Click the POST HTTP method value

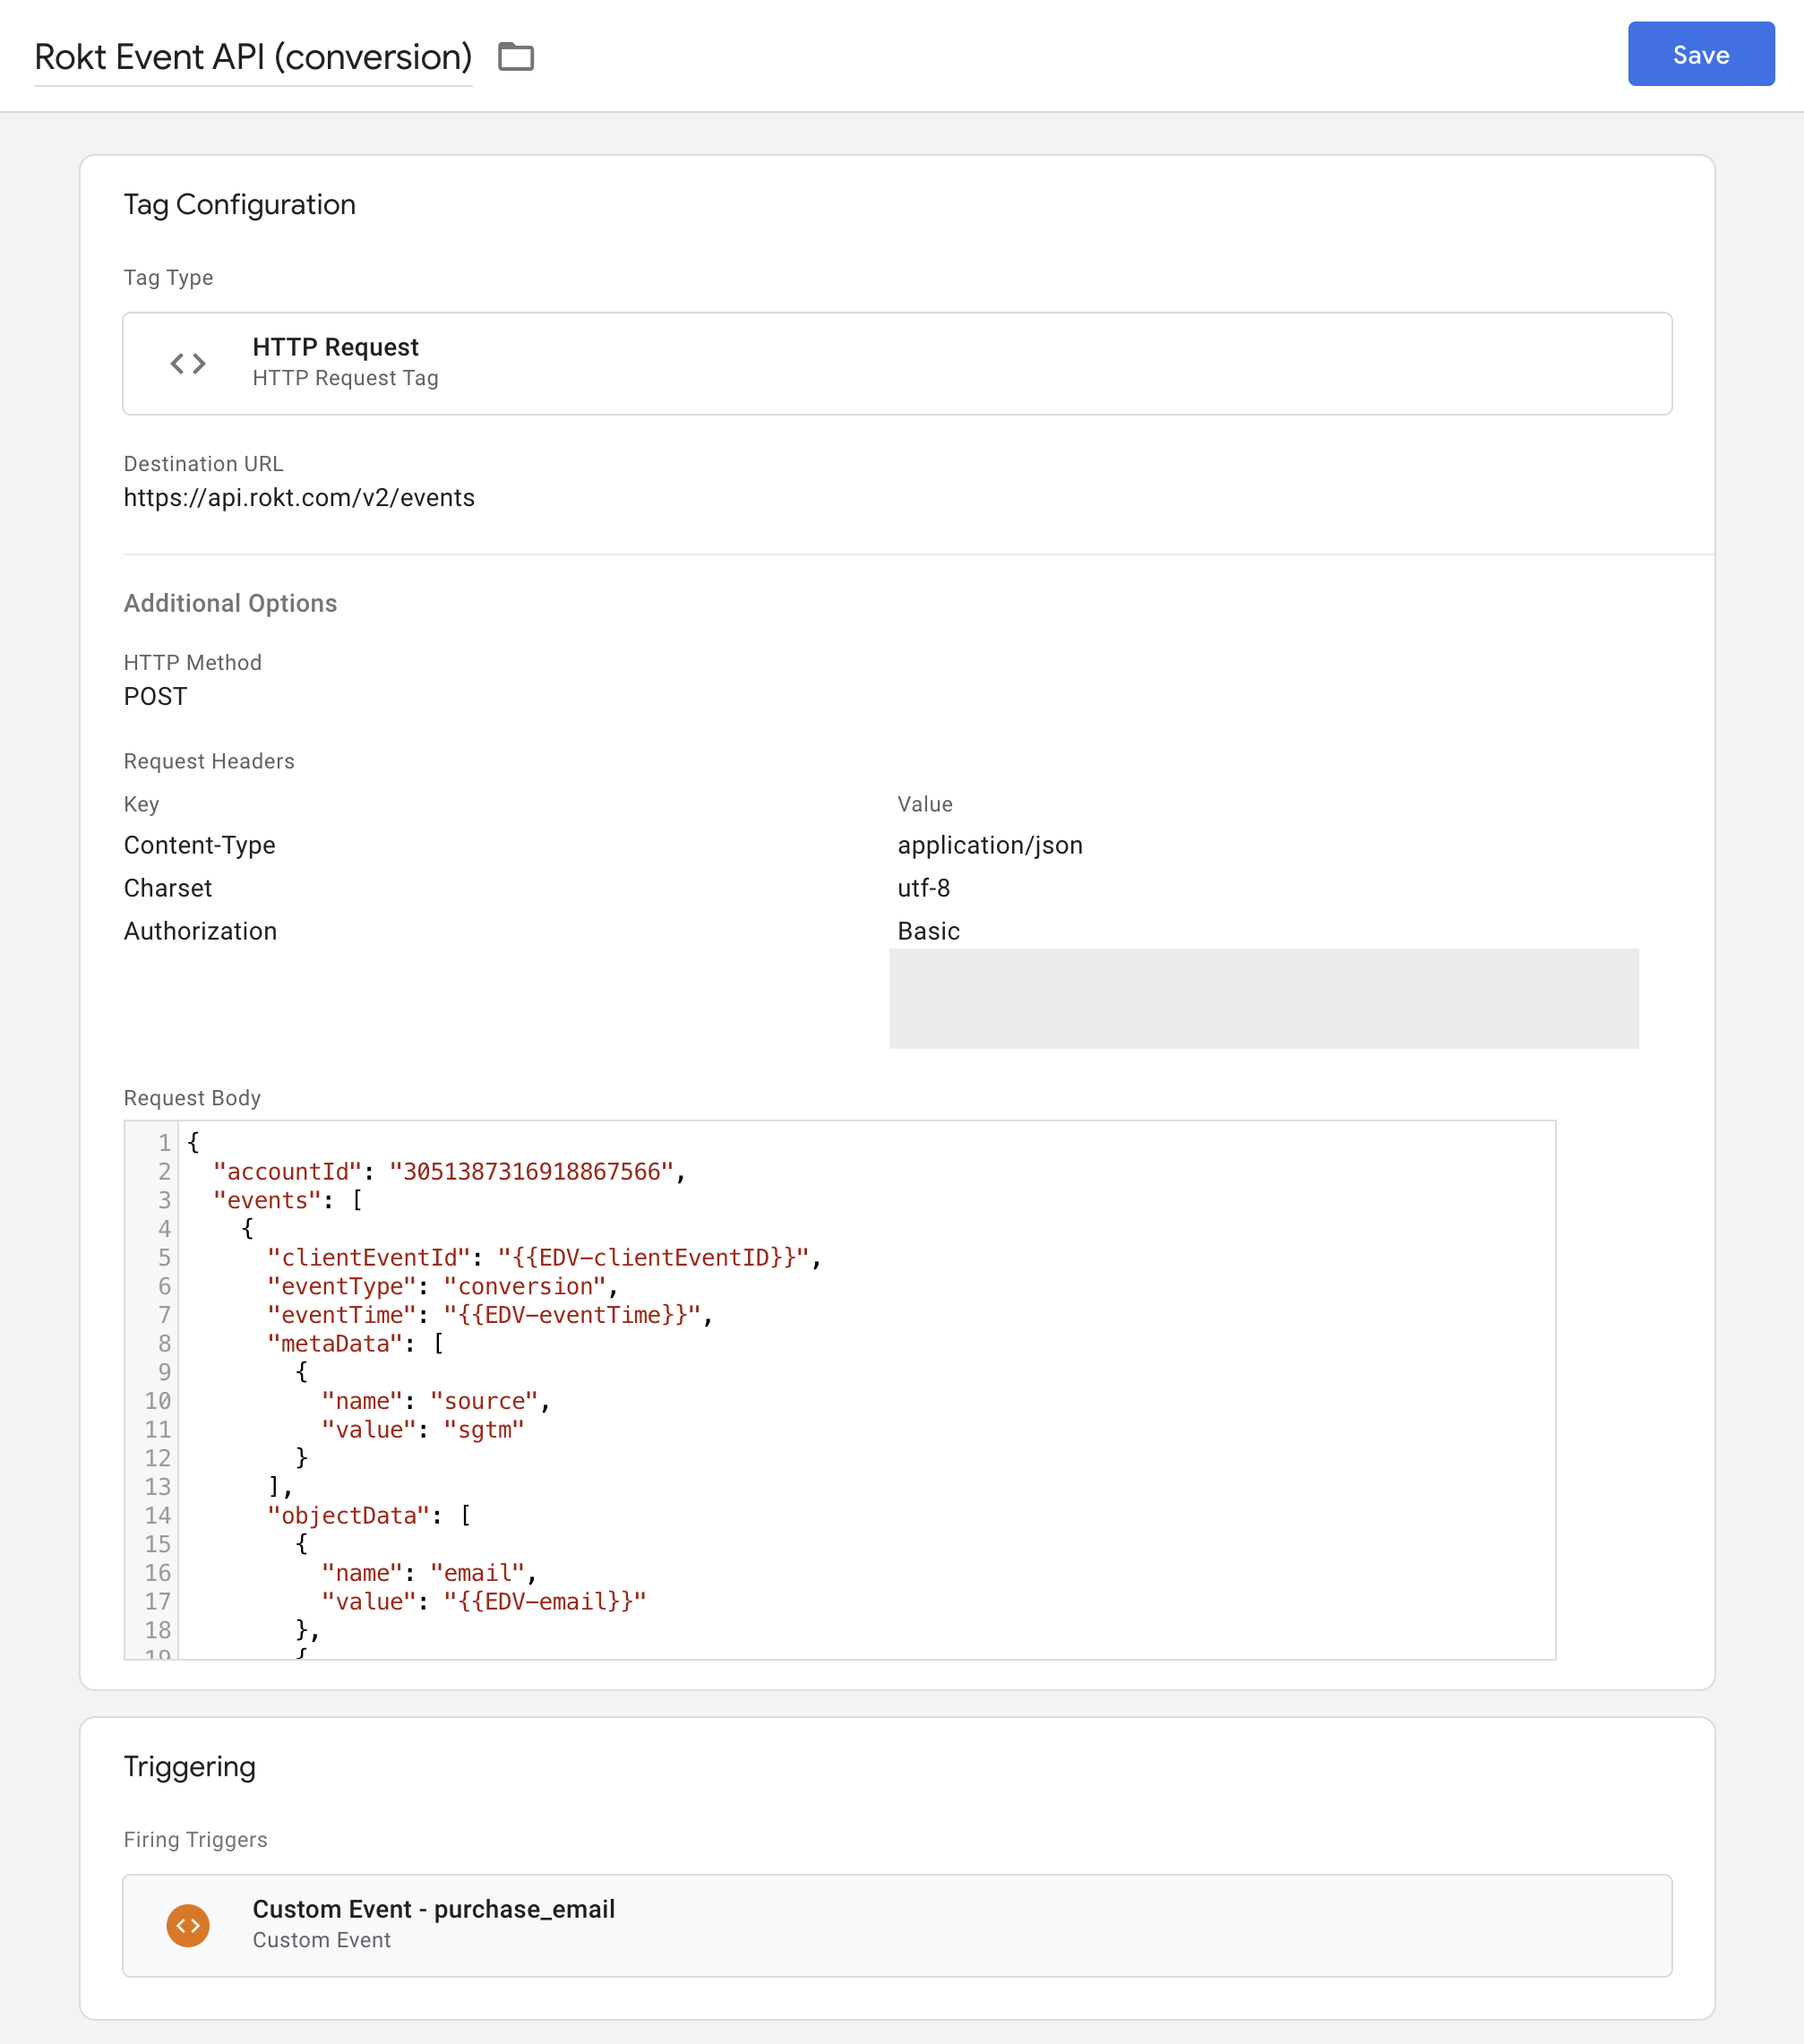coord(155,697)
